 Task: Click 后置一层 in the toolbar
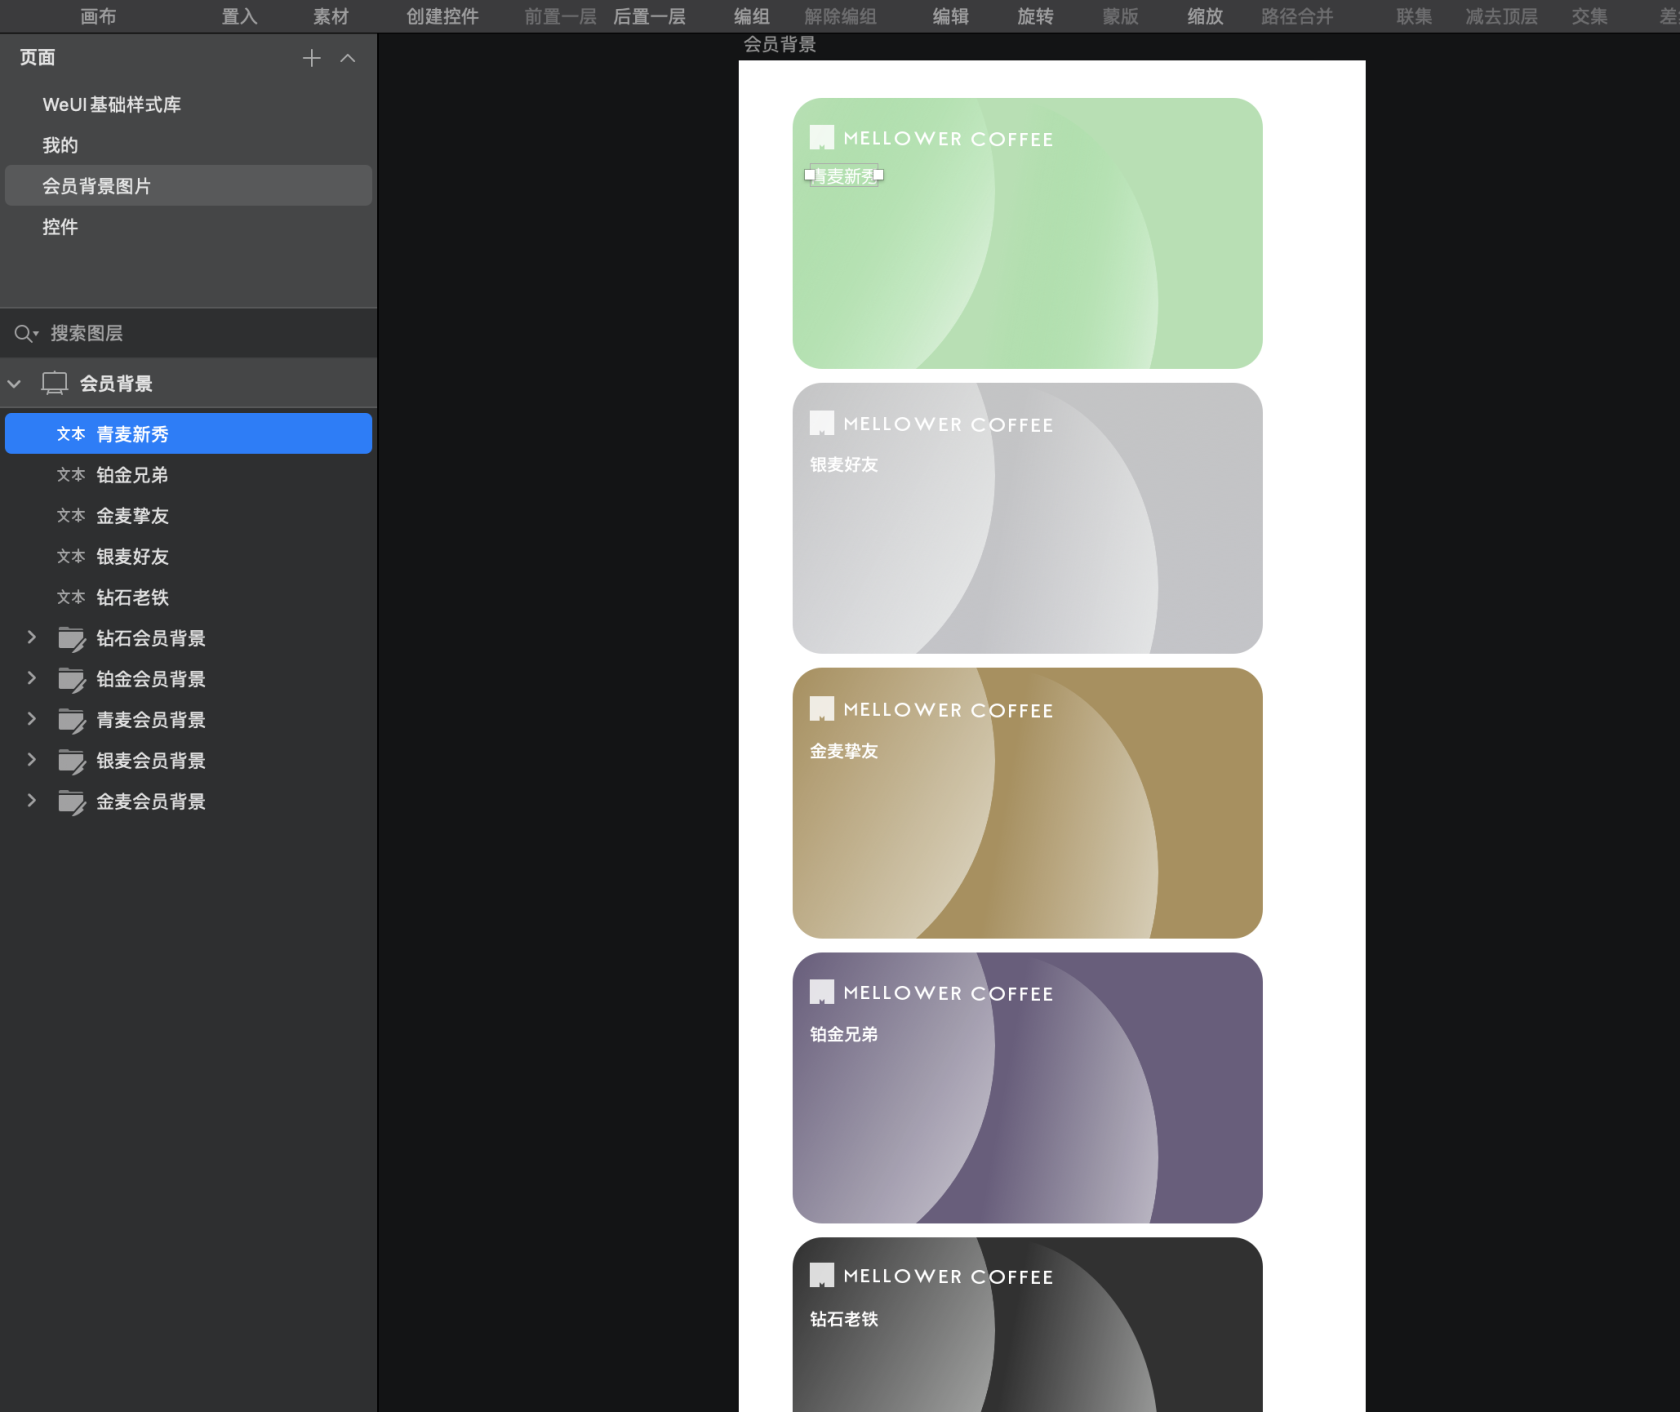pyautogui.click(x=649, y=16)
